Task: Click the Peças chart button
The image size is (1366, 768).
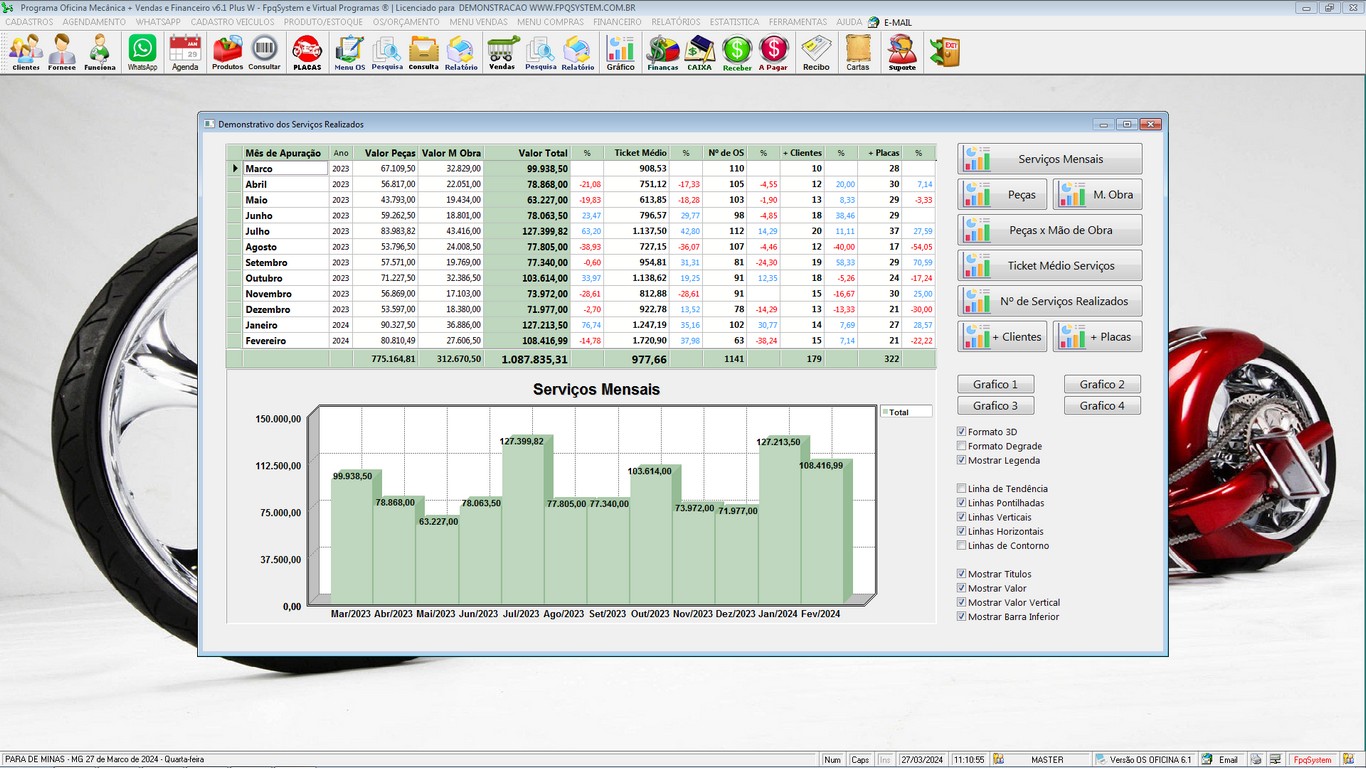Action: point(1002,195)
